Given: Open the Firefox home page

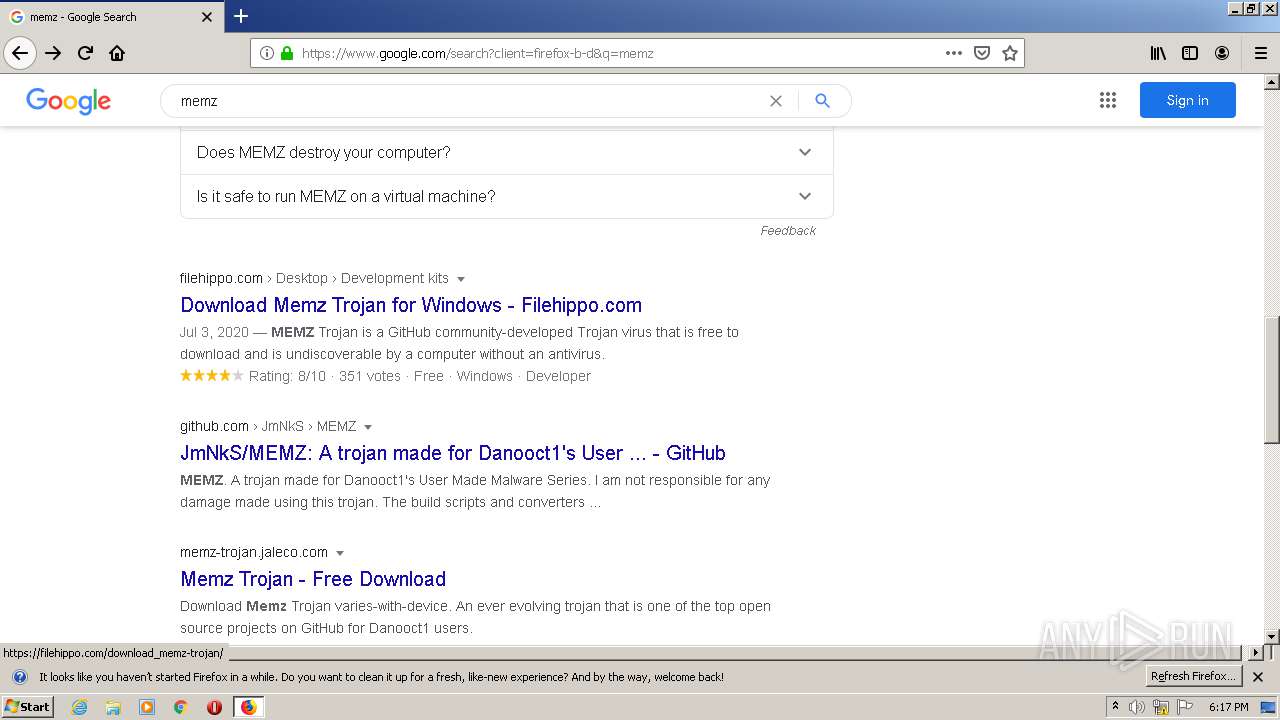Looking at the screenshot, I should [x=117, y=53].
